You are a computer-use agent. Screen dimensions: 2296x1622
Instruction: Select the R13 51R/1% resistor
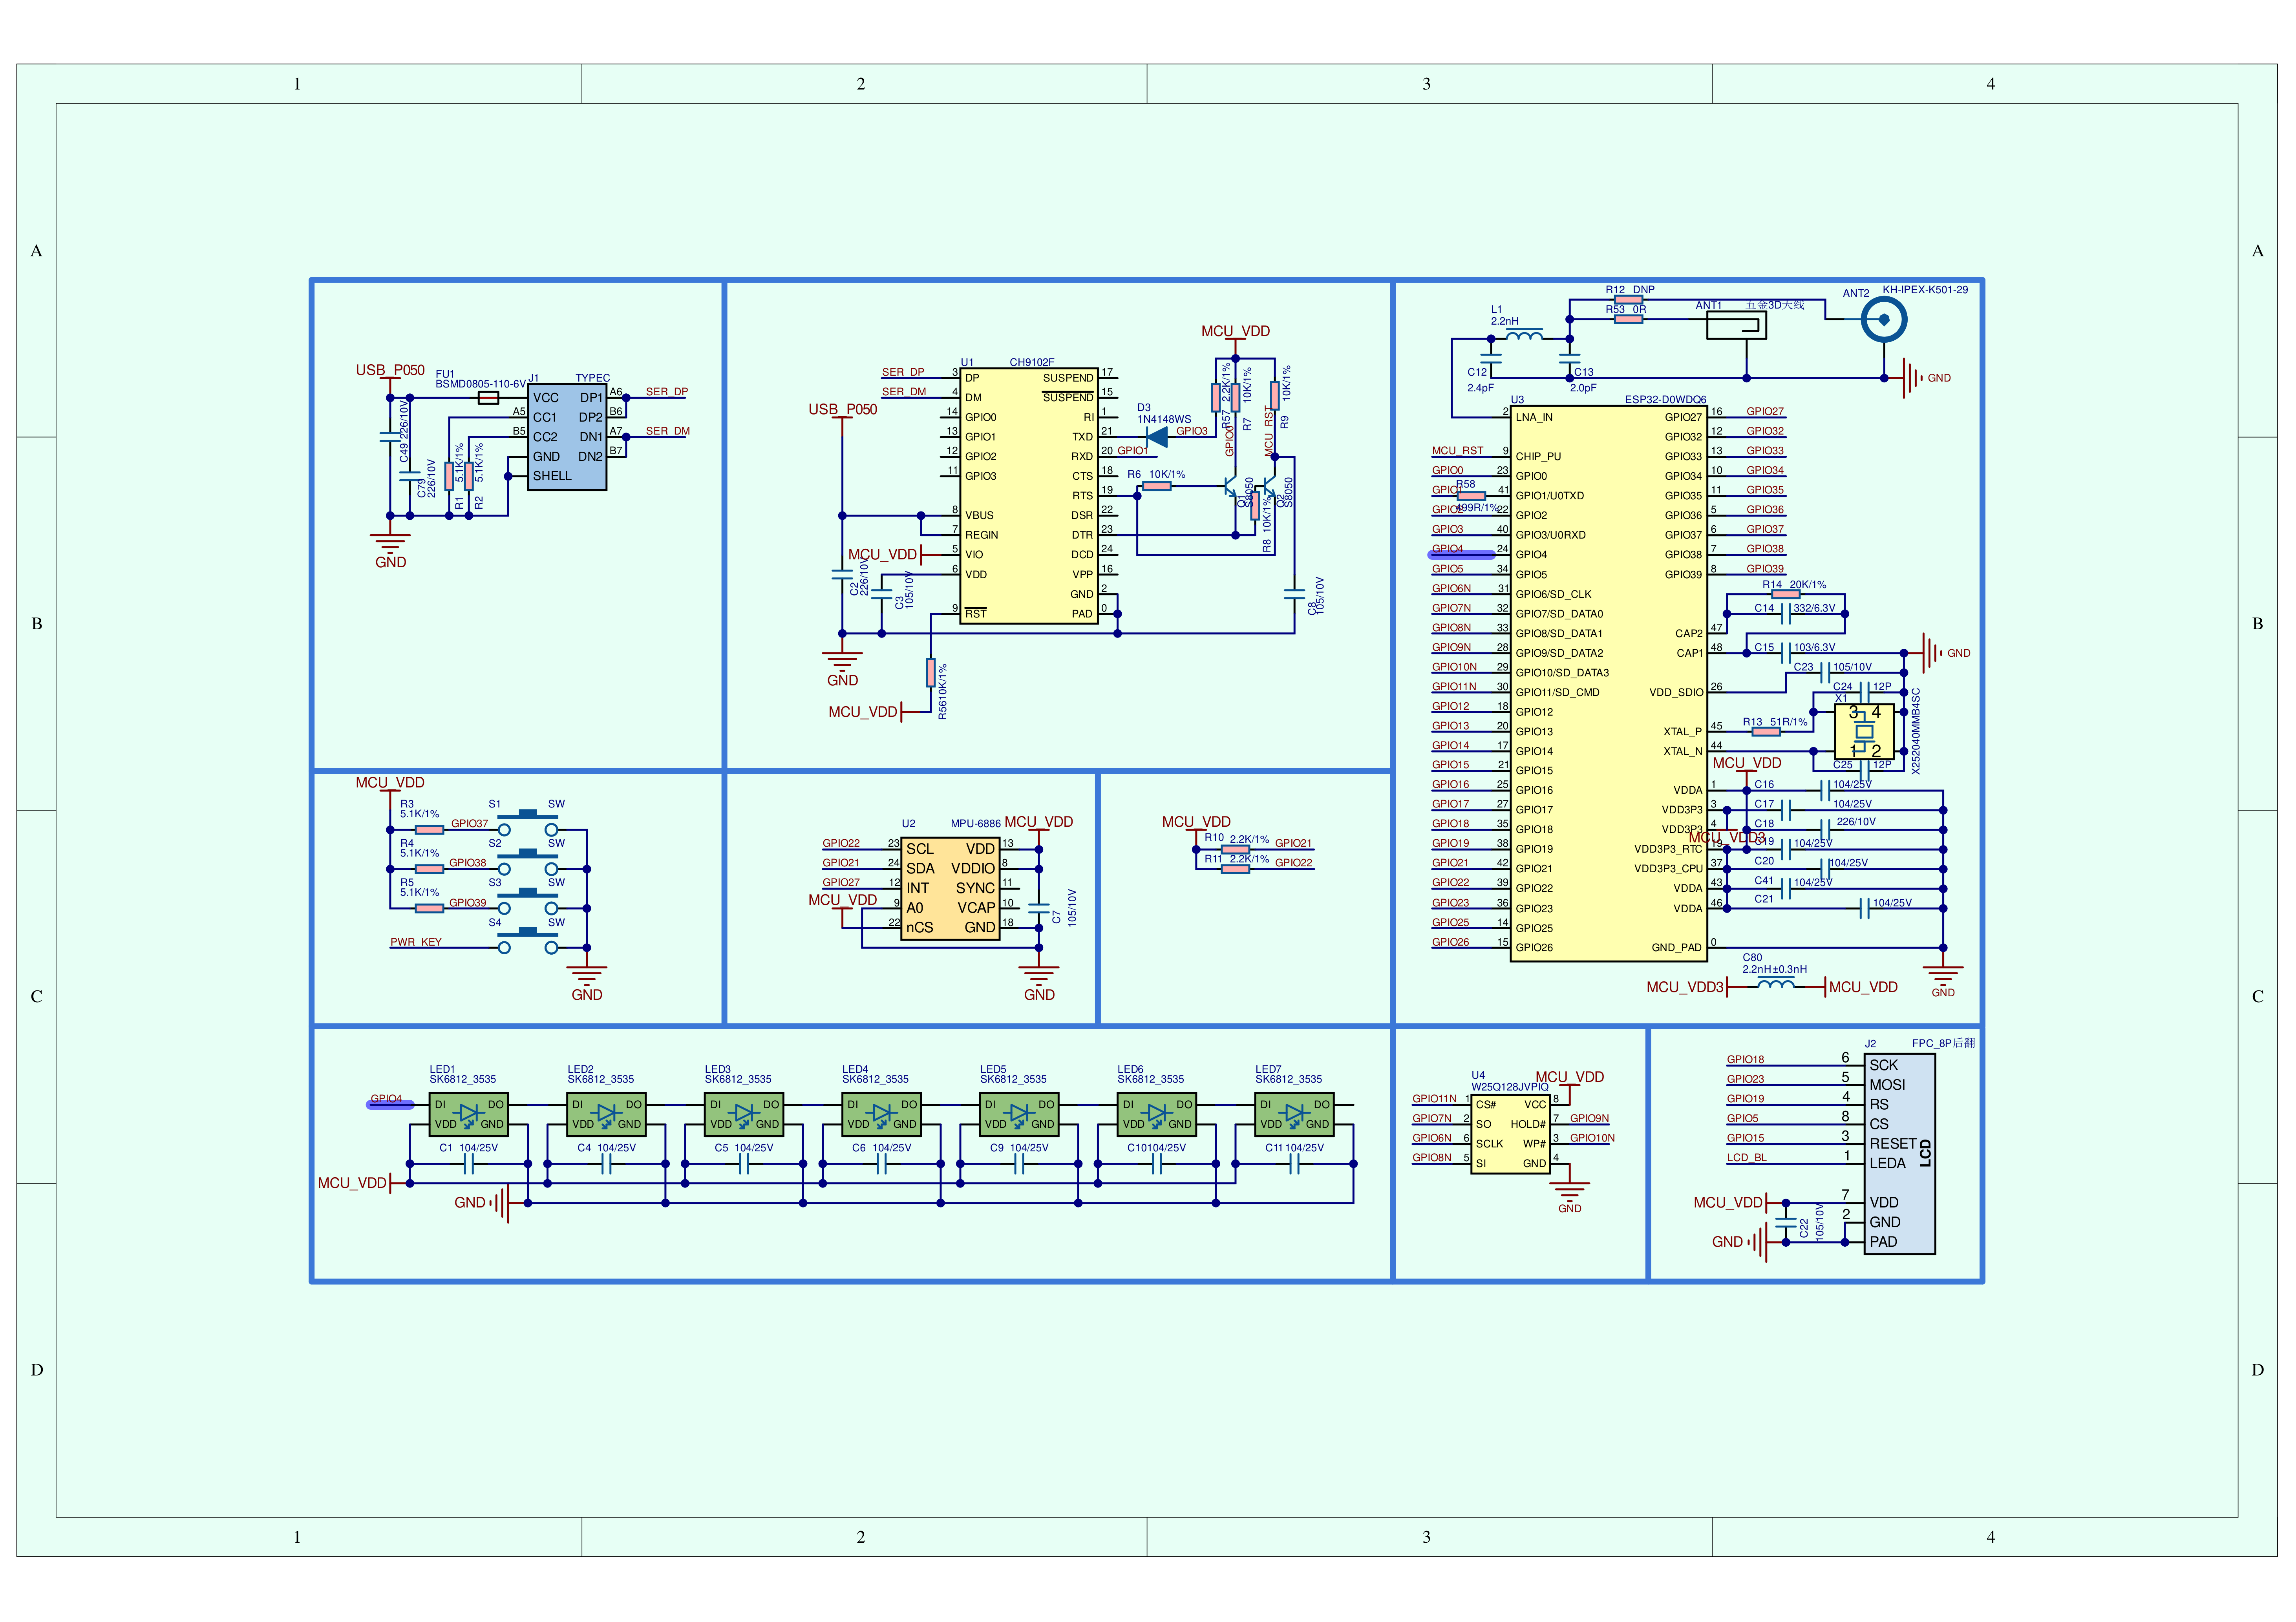[1766, 732]
